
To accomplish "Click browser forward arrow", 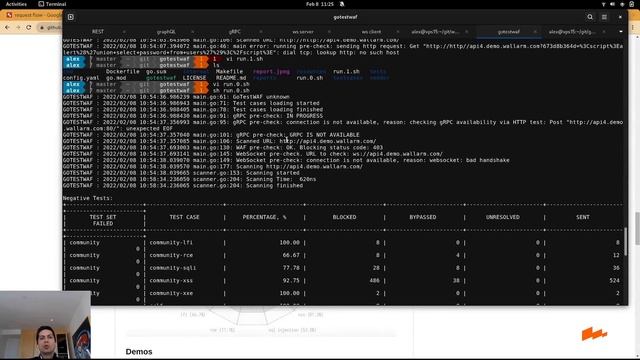I will tap(18, 27).
